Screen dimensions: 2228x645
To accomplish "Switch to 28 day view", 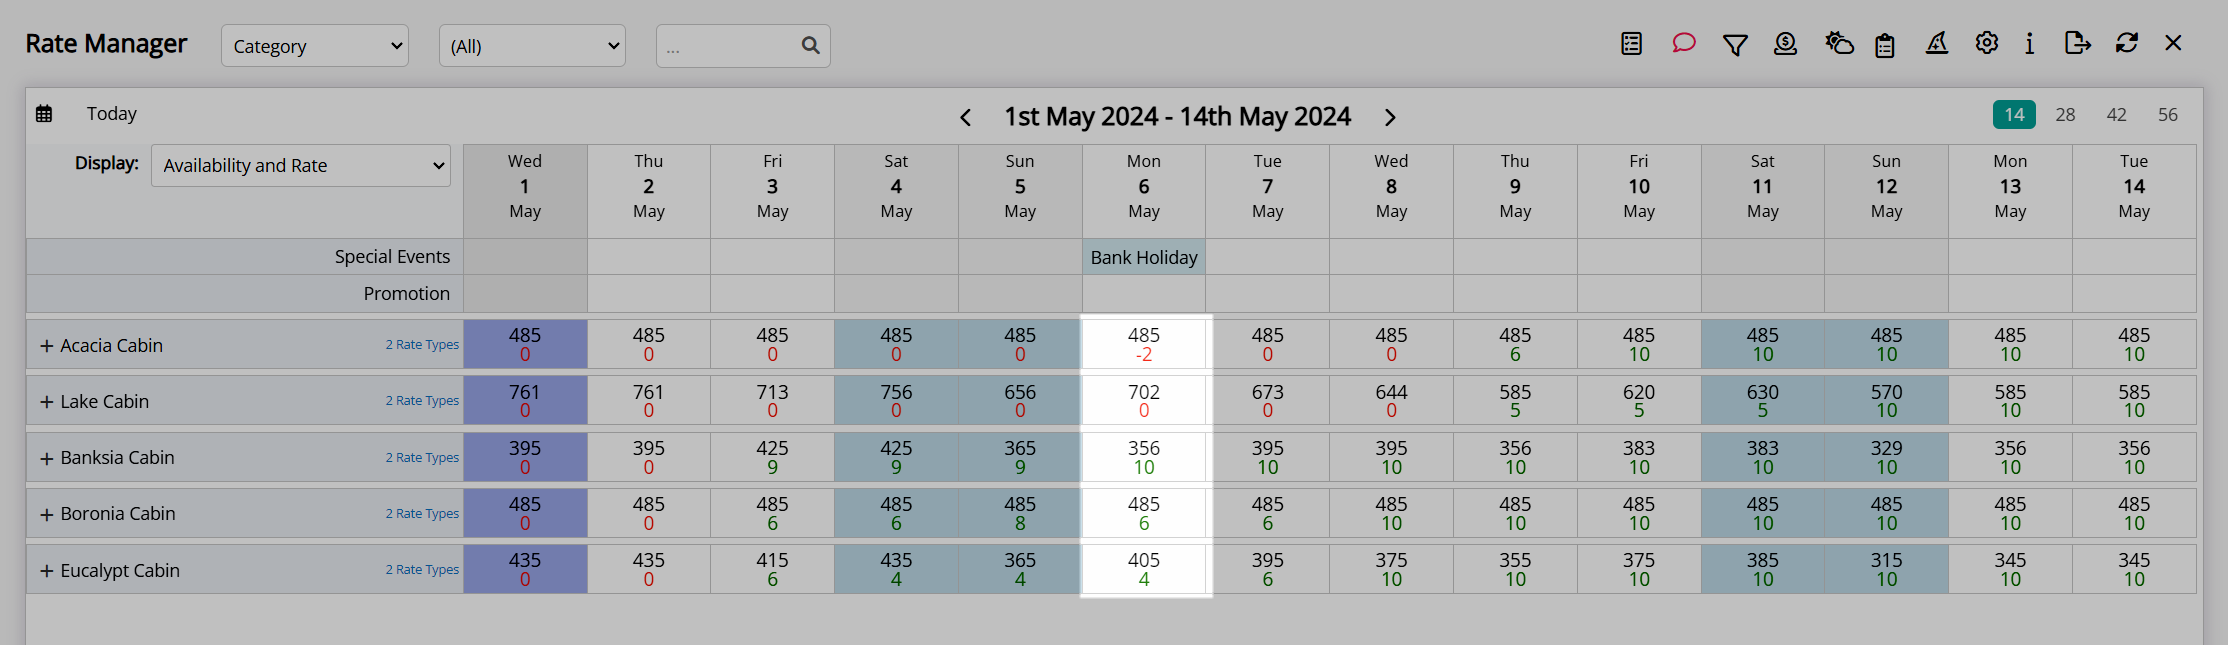I will coord(2065,115).
